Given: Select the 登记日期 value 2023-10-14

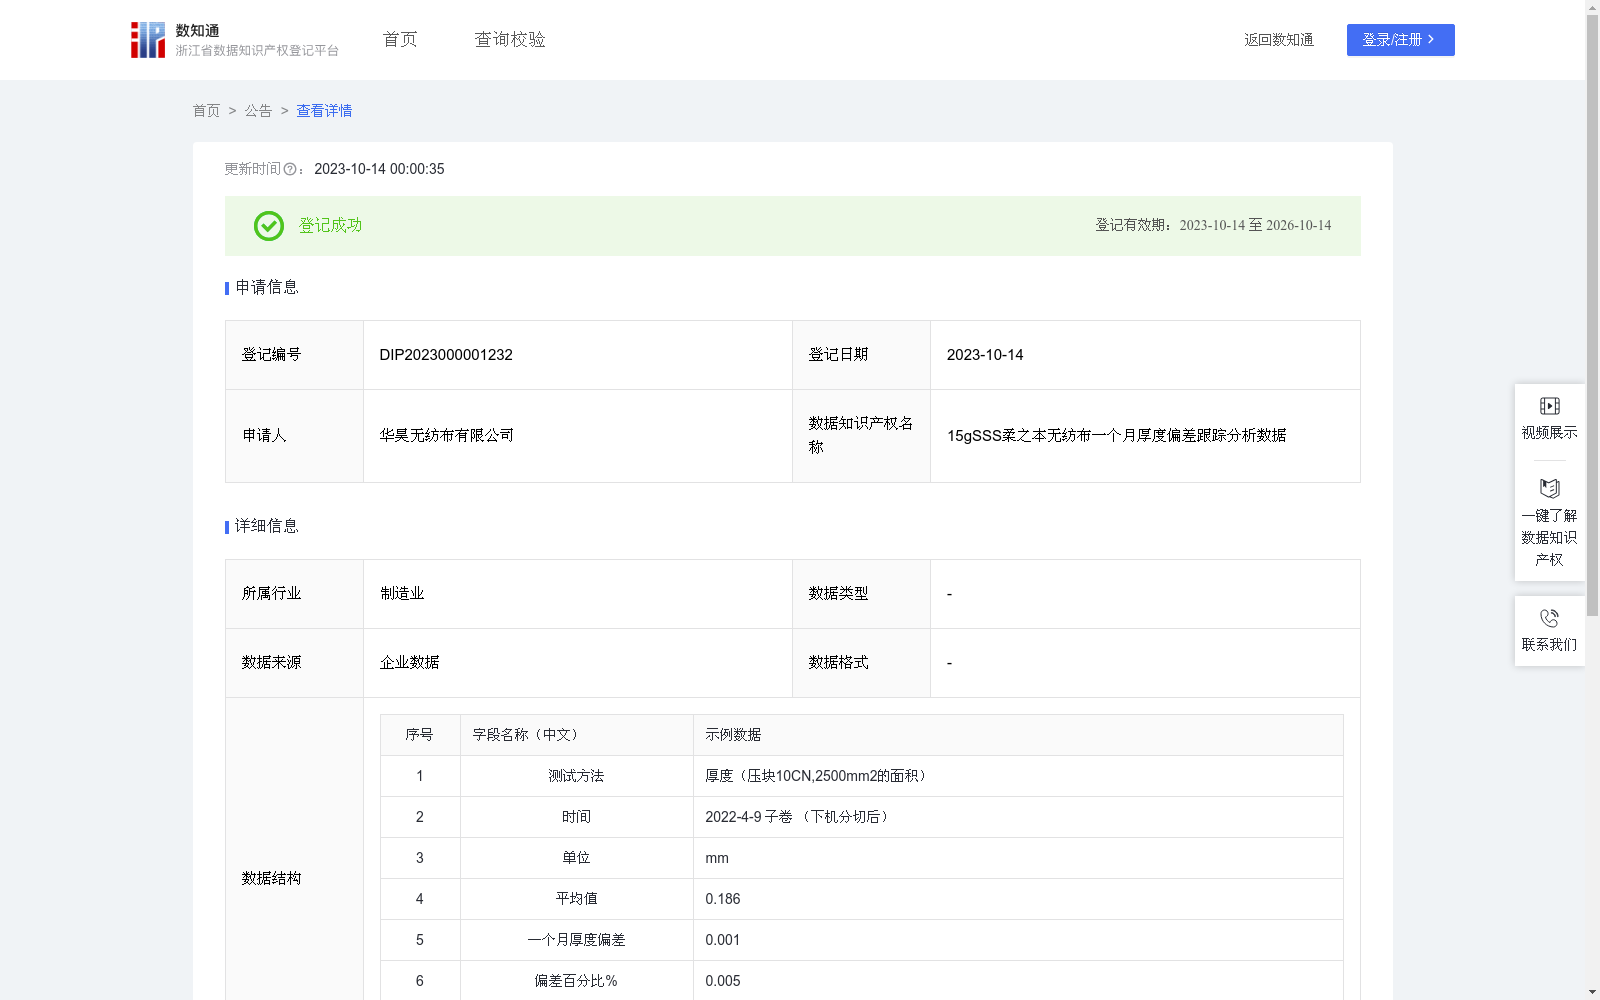Looking at the screenshot, I should (985, 355).
